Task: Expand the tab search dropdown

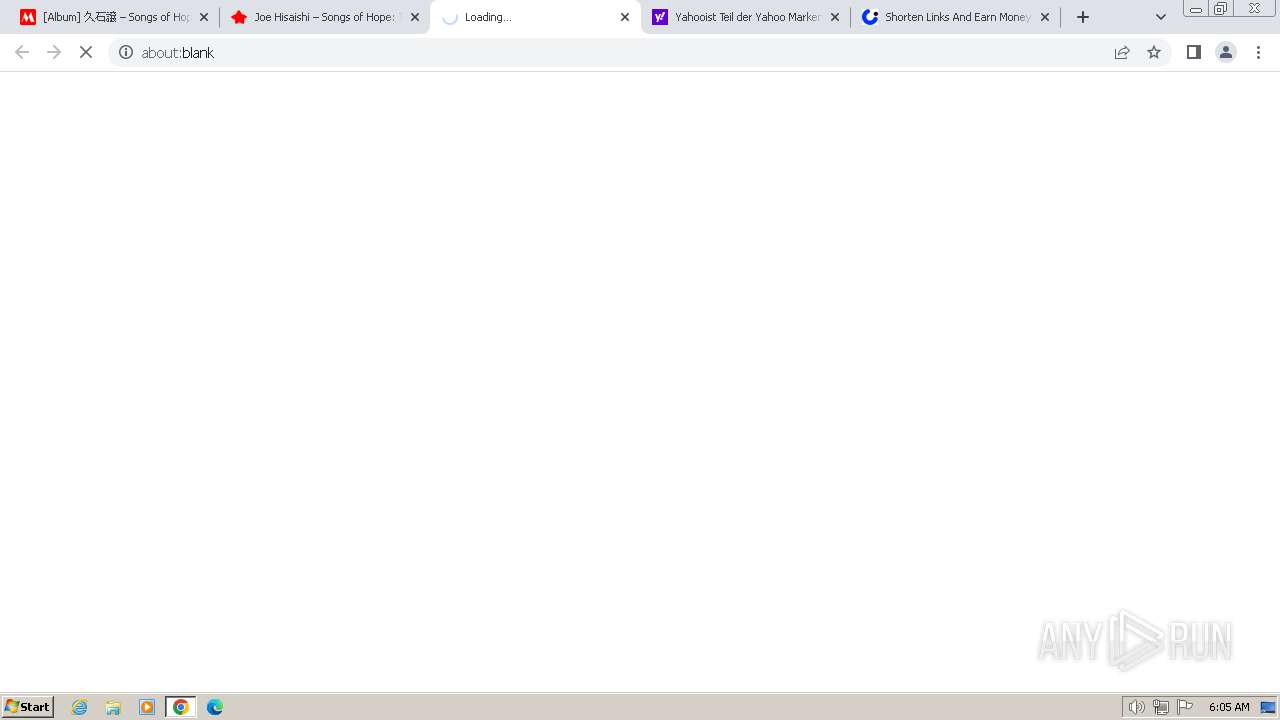Action: coord(1161,17)
